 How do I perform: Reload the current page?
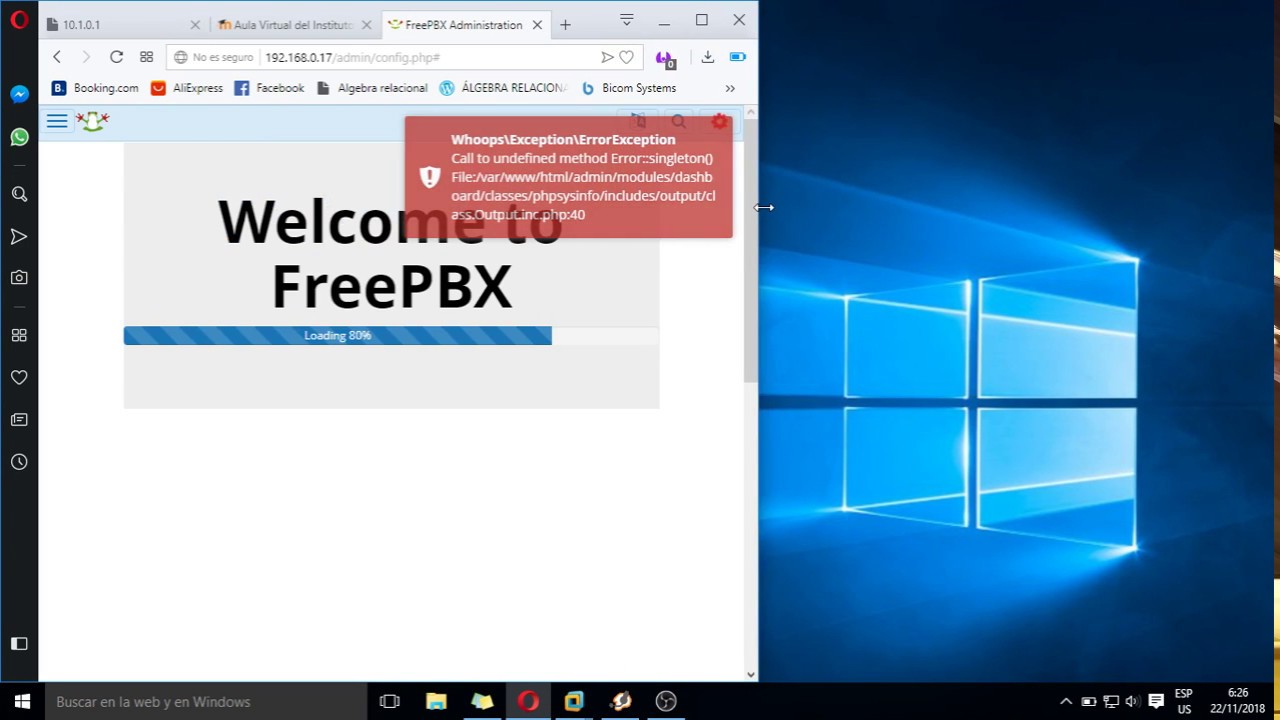click(116, 57)
